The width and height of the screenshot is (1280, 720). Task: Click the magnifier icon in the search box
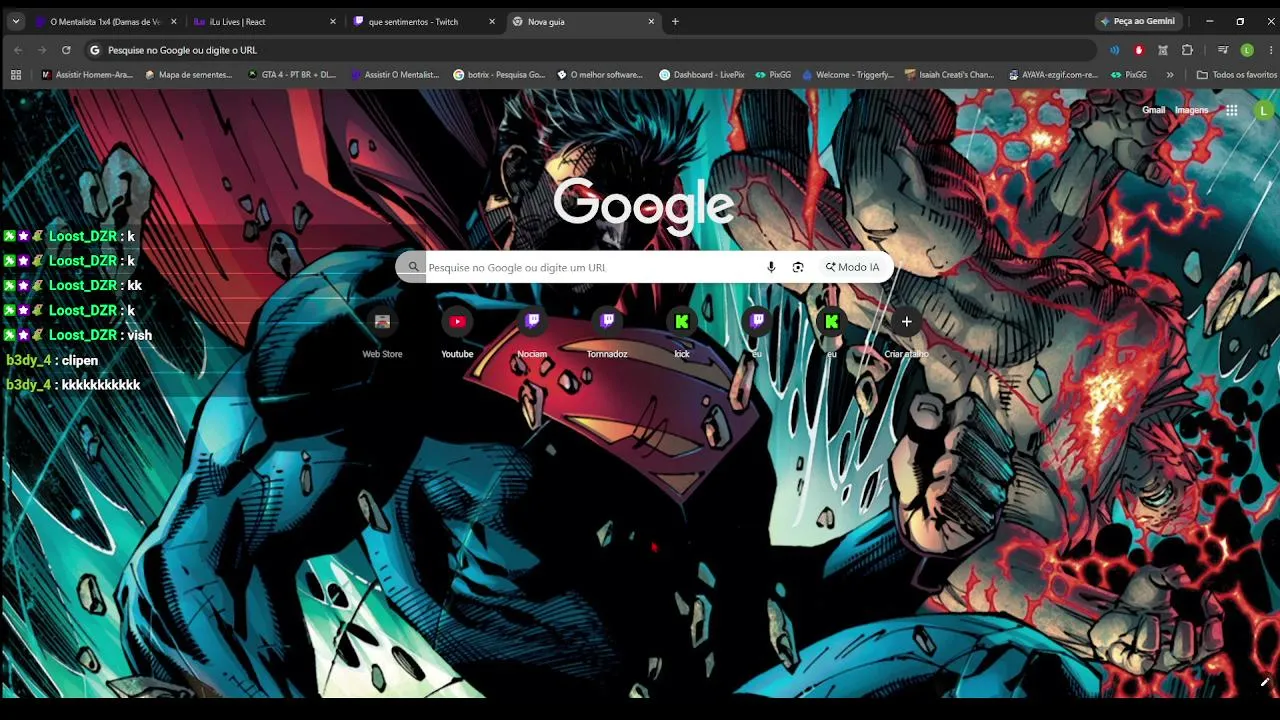click(412, 267)
